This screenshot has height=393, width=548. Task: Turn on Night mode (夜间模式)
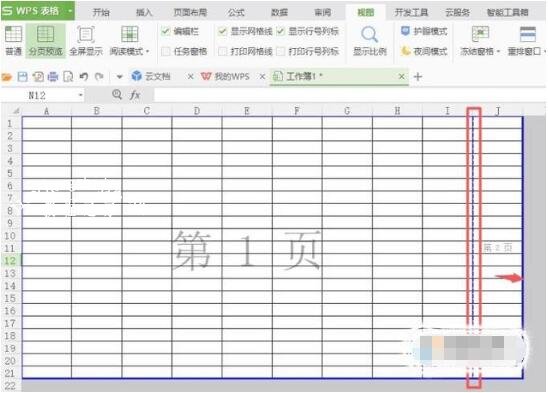click(x=424, y=51)
